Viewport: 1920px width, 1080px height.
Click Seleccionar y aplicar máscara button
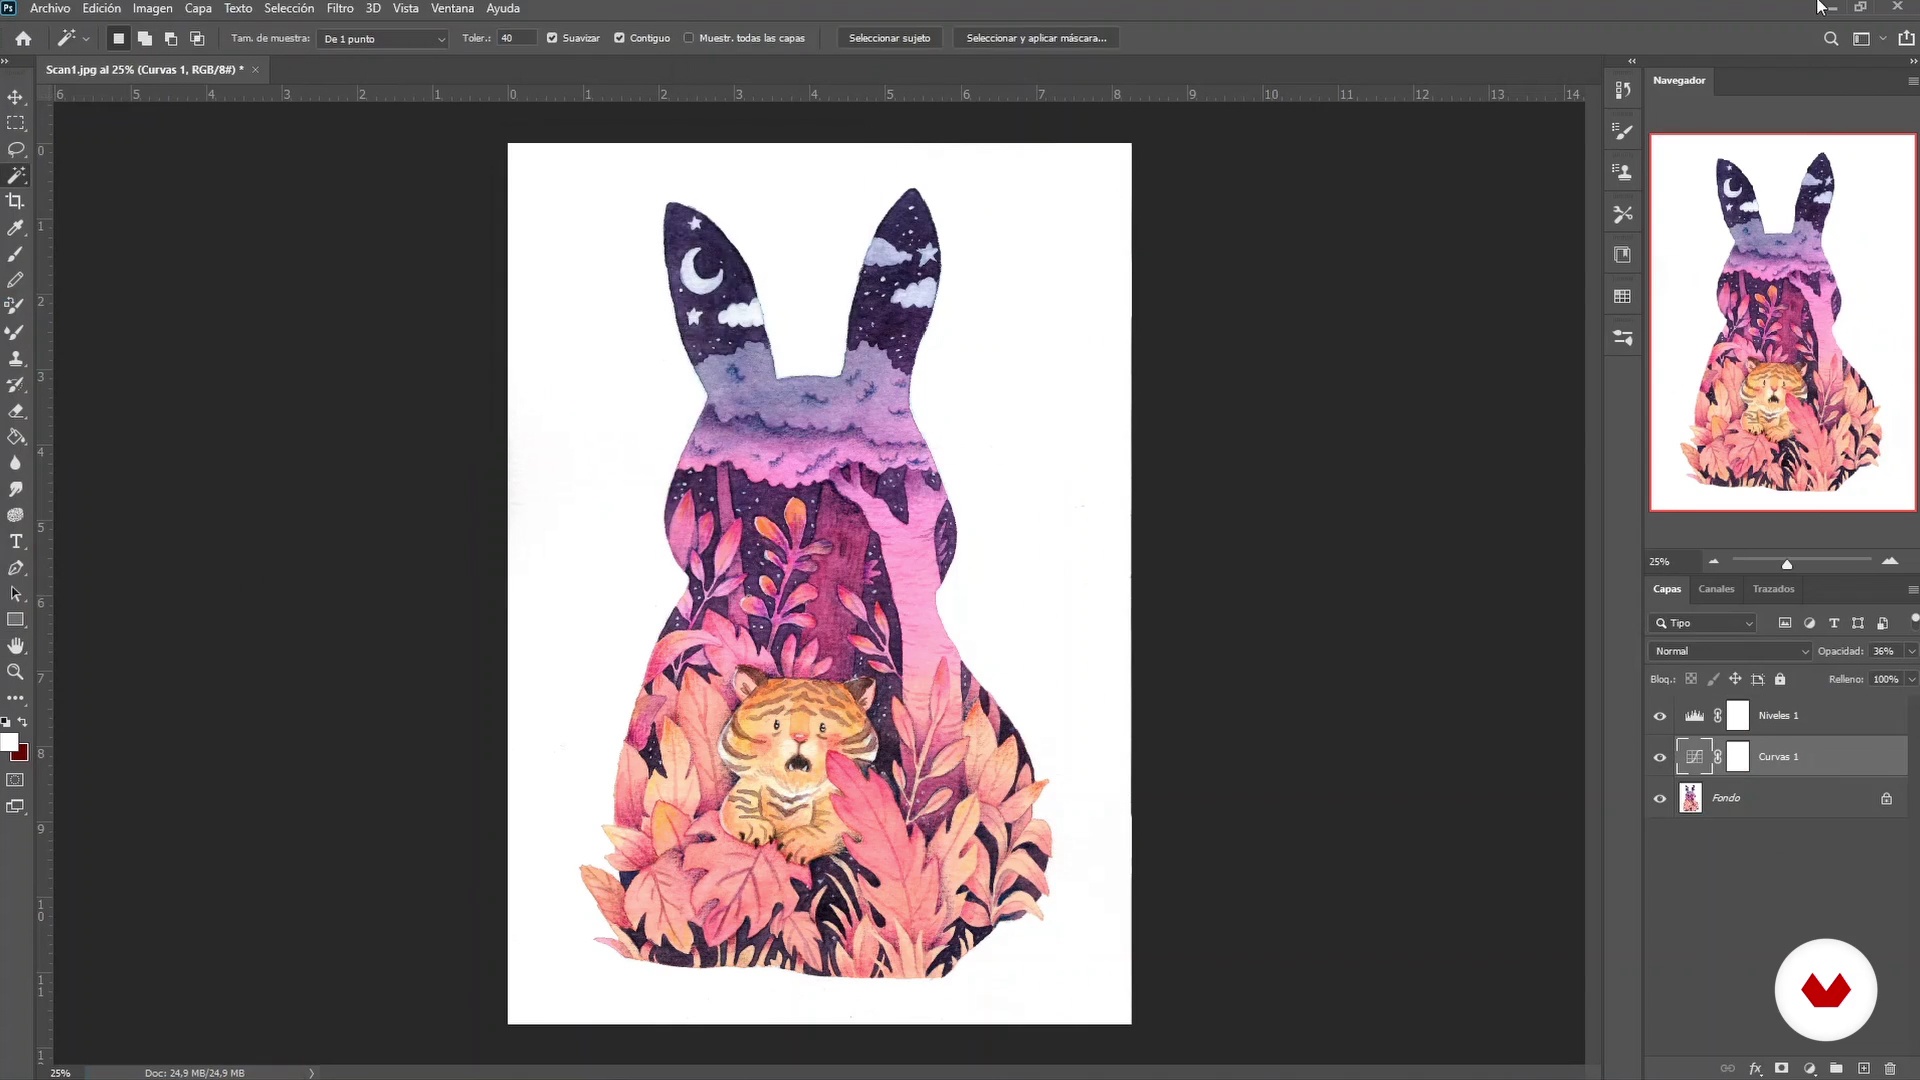(1036, 38)
